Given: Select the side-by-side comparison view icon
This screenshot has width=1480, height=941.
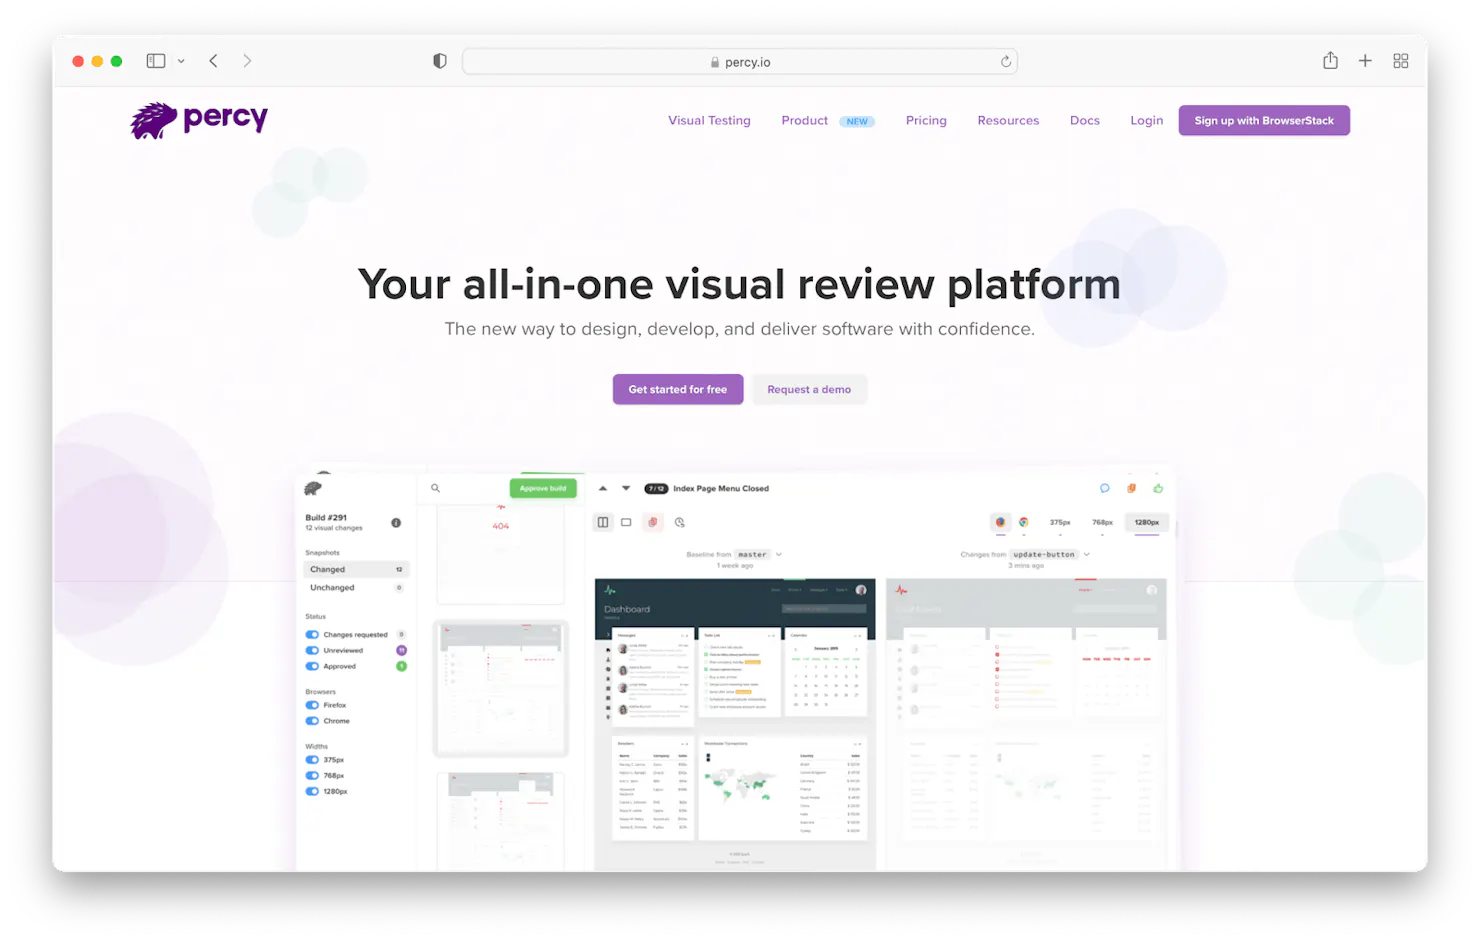Looking at the screenshot, I should [603, 522].
